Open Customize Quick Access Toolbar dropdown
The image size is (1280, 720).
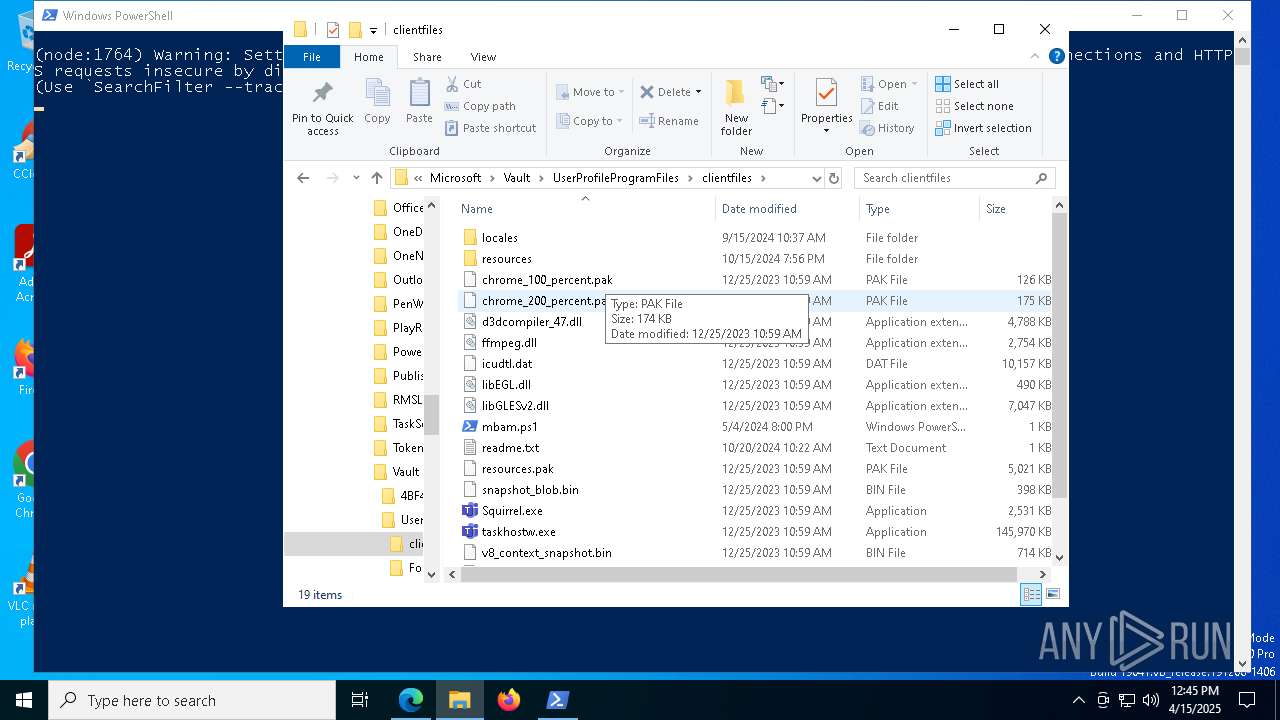373,30
